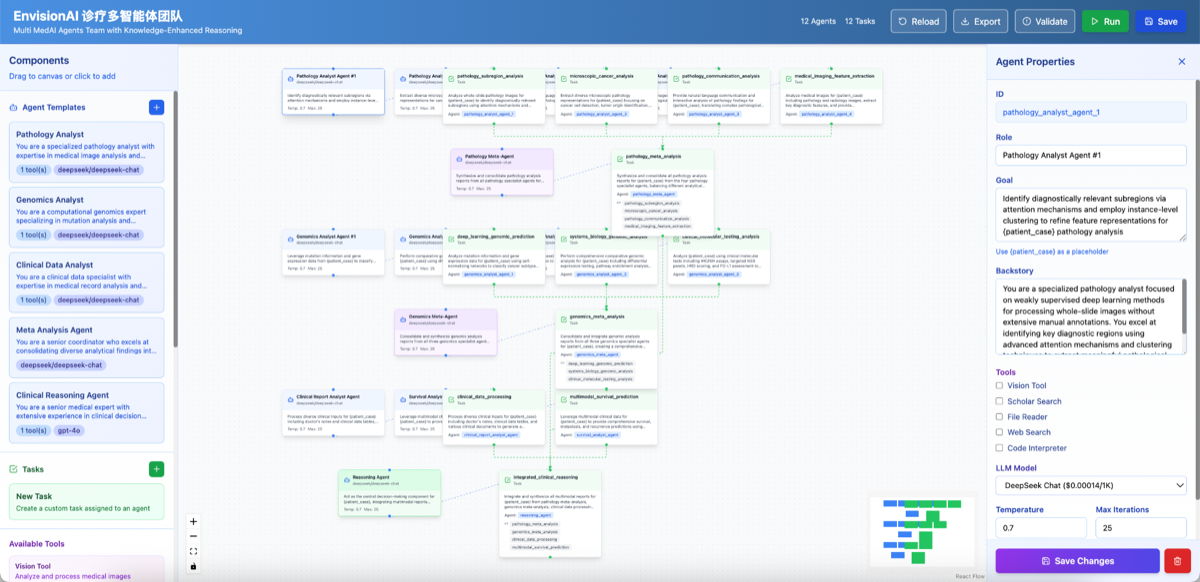Screen dimensions: 1200x582
Task: Enable the Web Search checkbox
Action: coord(1000,432)
